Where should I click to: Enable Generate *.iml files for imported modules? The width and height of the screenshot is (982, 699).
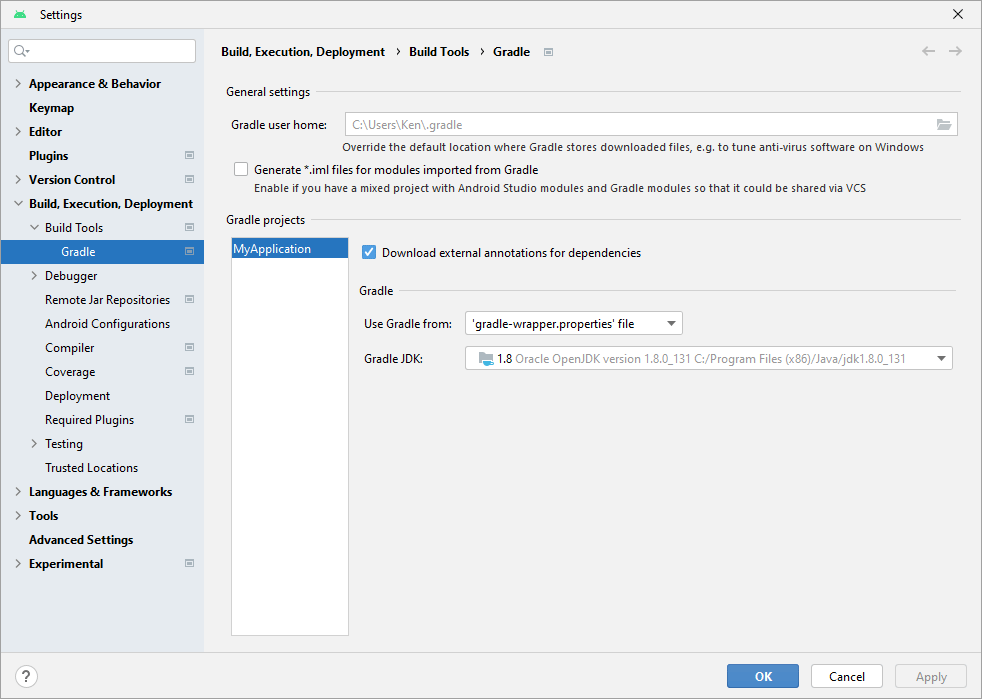point(240,169)
